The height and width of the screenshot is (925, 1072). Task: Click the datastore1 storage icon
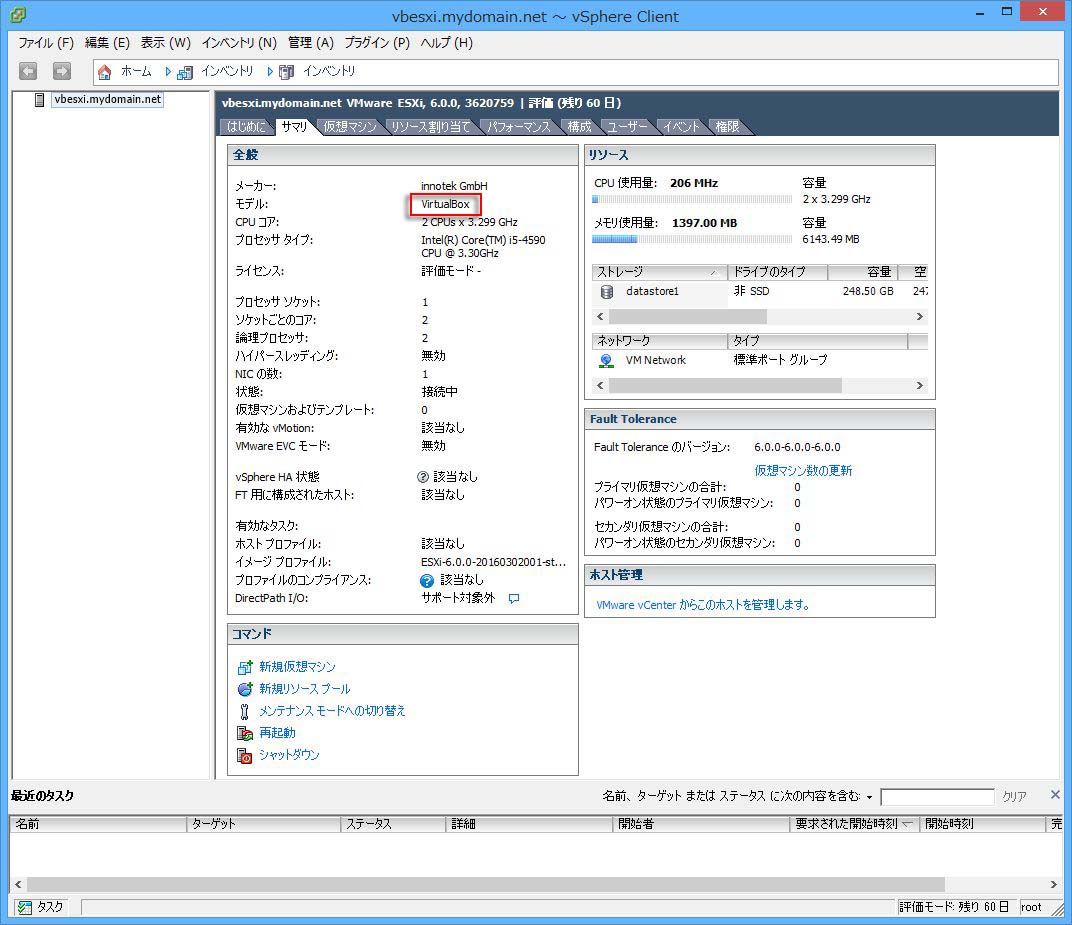pos(606,292)
